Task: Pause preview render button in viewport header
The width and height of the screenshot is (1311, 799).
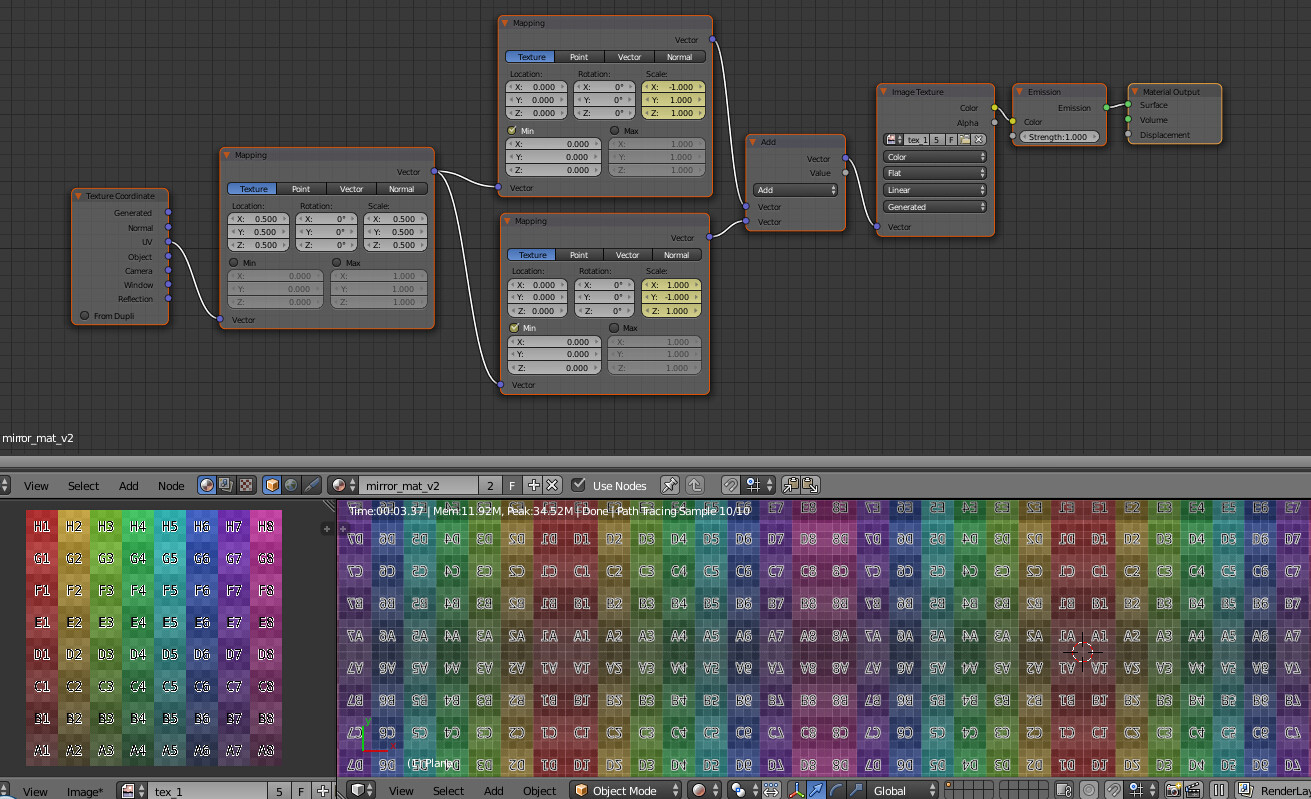Action: (x=1219, y=790)
